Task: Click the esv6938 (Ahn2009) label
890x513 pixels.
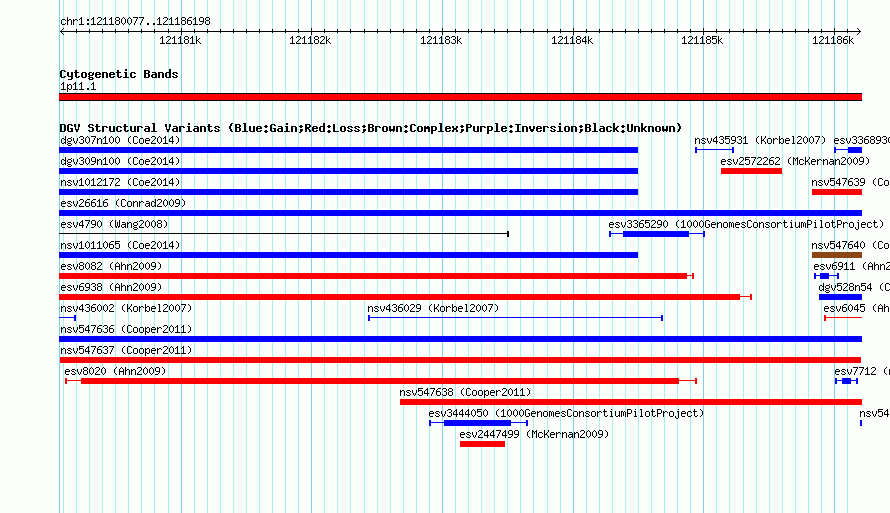Action: coord(111,287)
